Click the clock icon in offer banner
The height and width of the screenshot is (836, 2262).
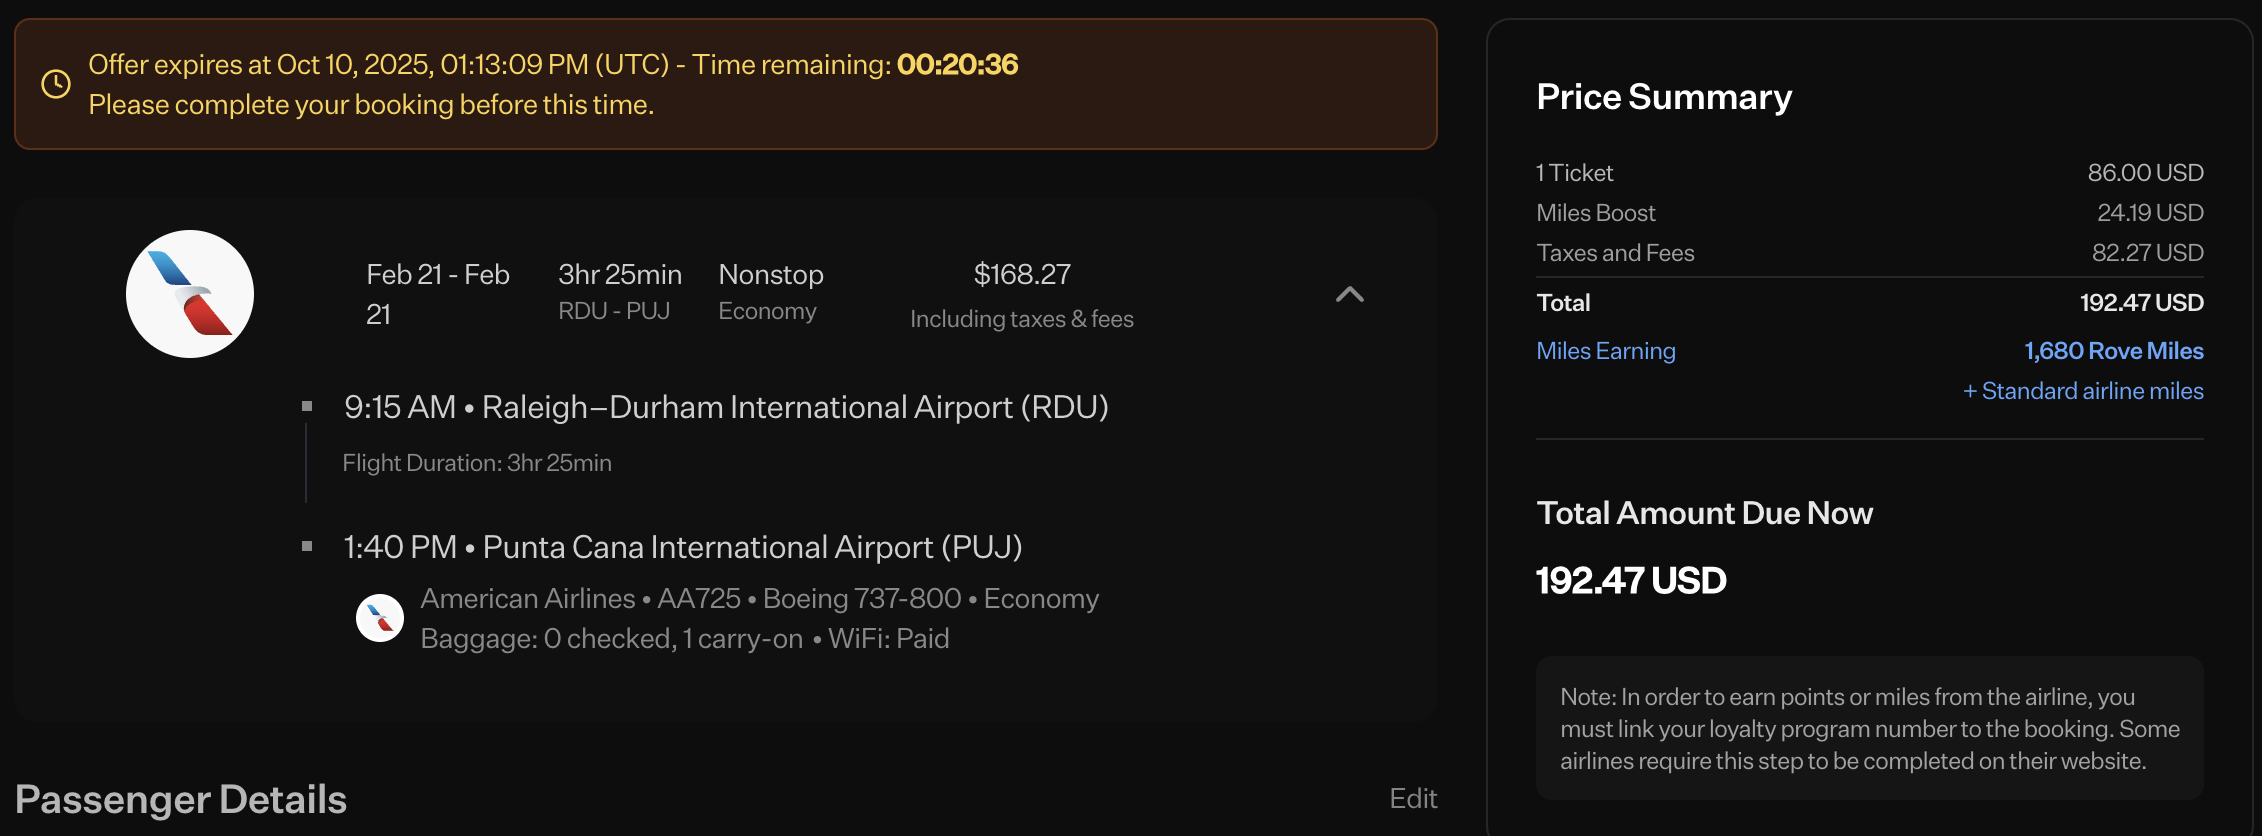coord(56,84)
